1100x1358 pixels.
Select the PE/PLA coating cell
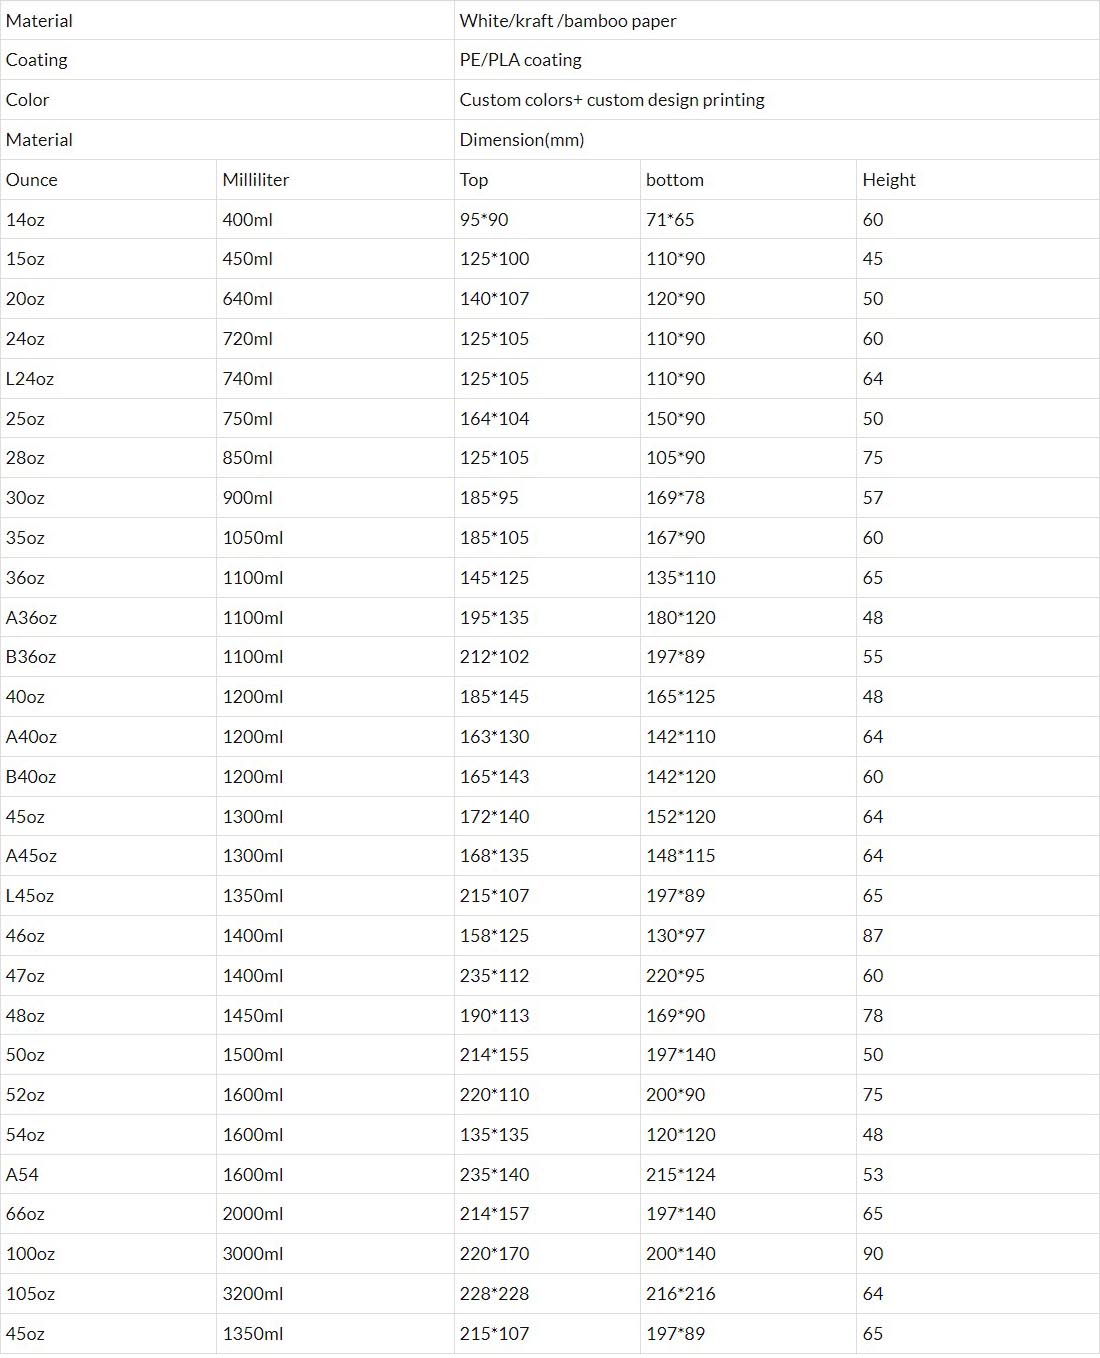point(520,60)
